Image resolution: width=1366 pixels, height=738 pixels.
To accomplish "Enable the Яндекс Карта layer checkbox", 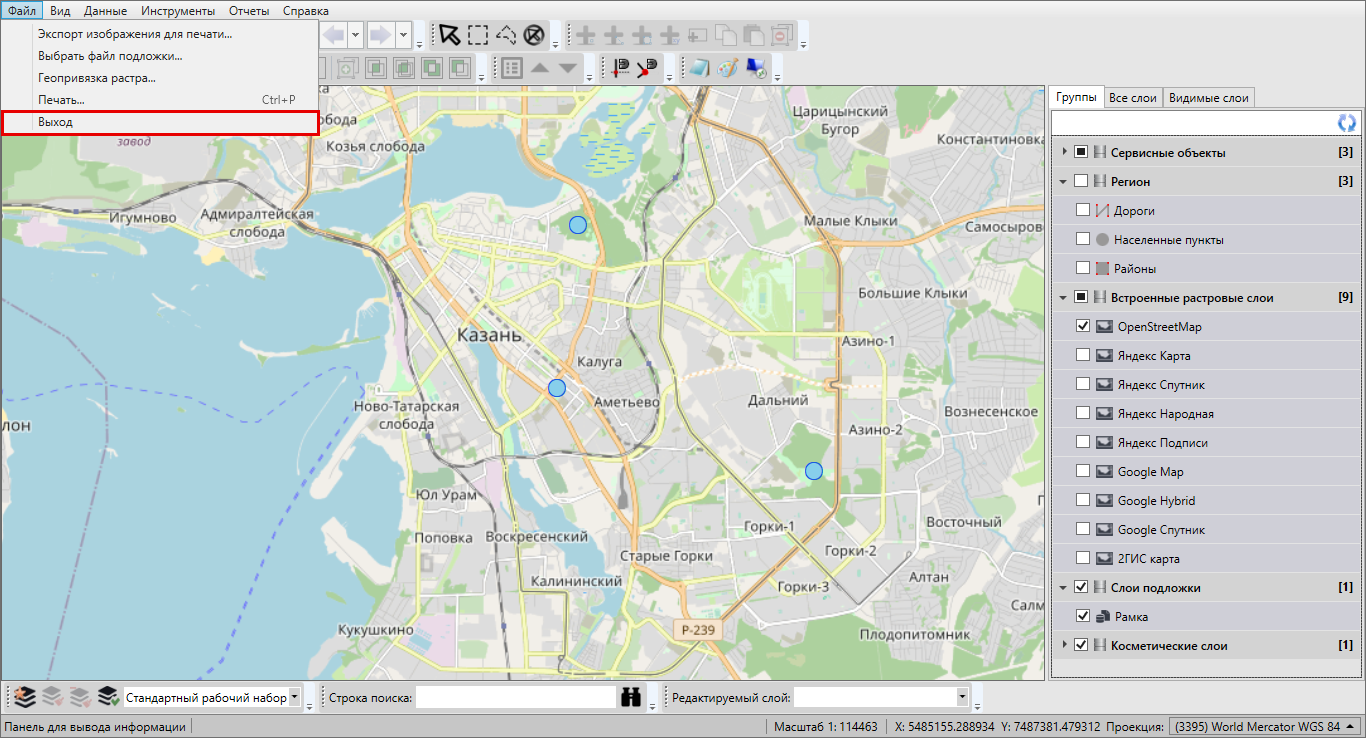I will point(1082,355).
